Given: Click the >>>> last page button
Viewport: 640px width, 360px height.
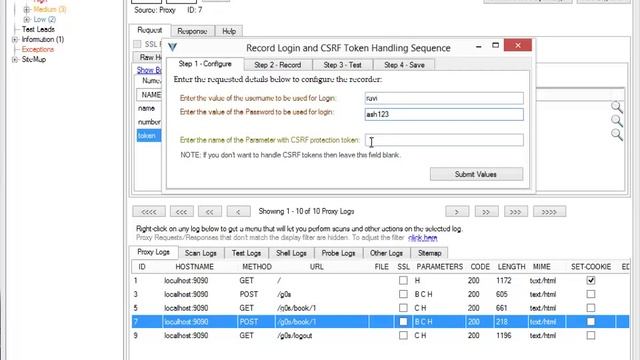Looking at the screenshot, I should click(549, 211).
